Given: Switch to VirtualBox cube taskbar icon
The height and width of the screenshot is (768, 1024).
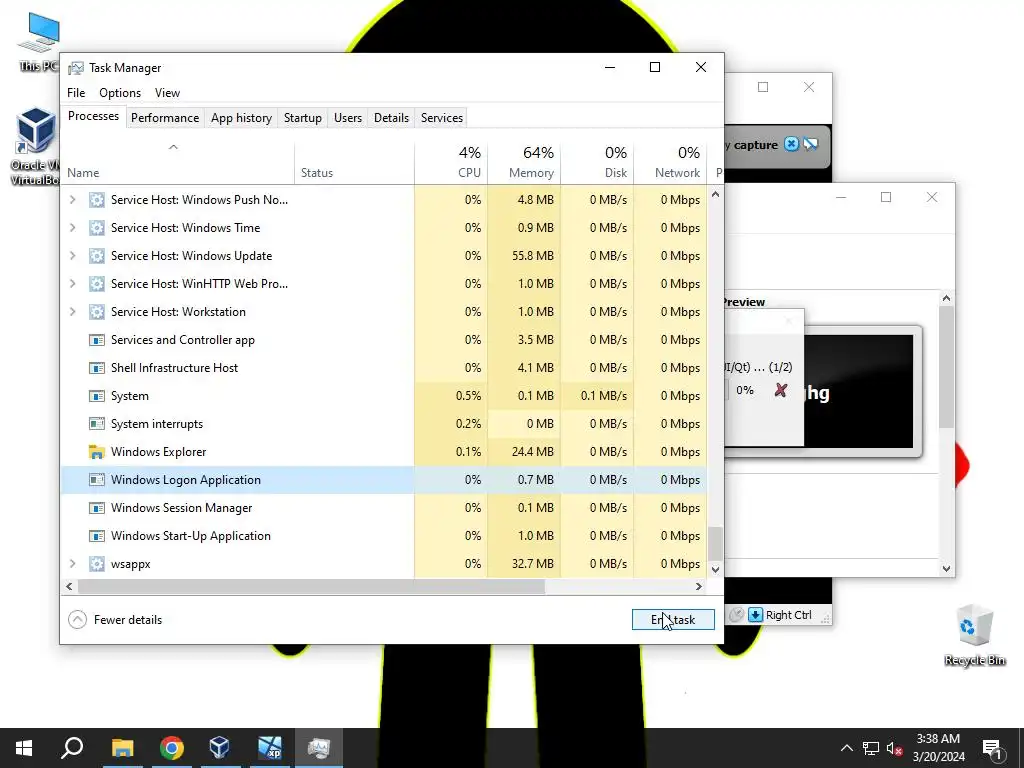Looking at the screenshot, I should [219, 748].
